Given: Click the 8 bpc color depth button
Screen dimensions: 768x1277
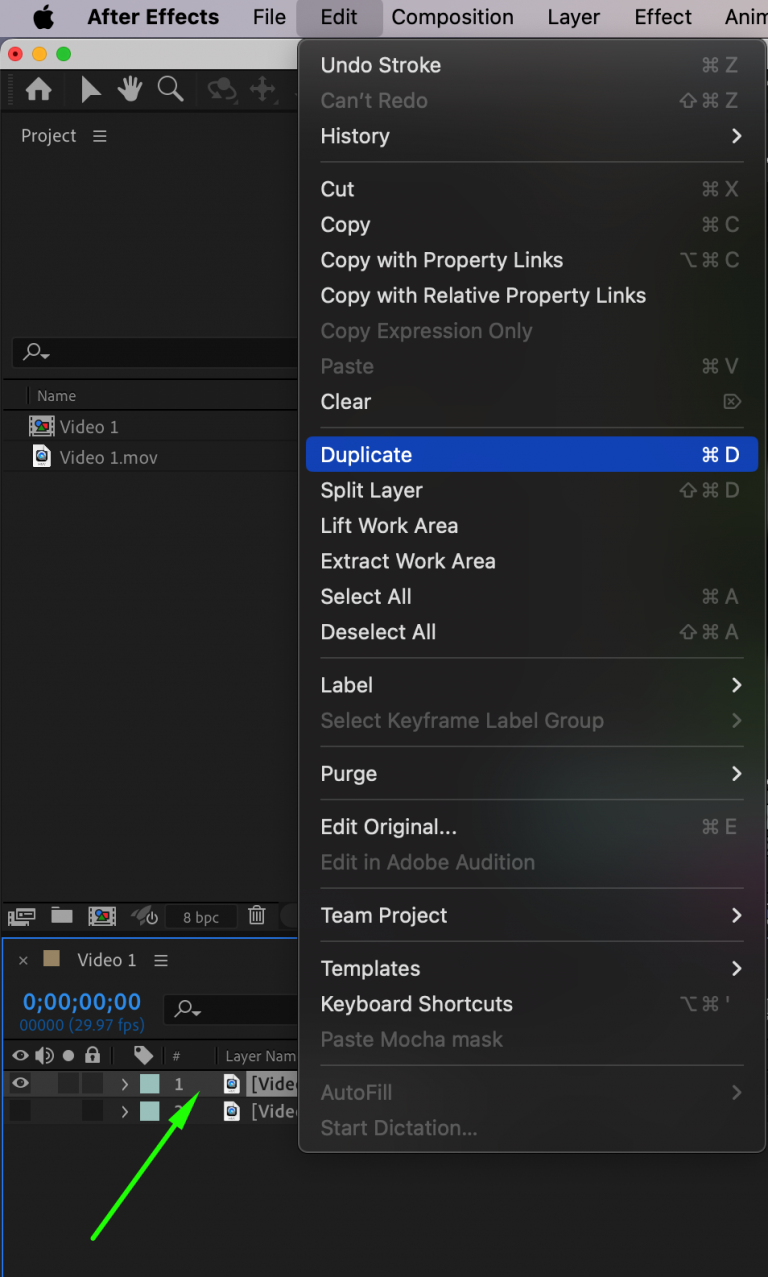Looking at the screenshot, I should point(202,916).
